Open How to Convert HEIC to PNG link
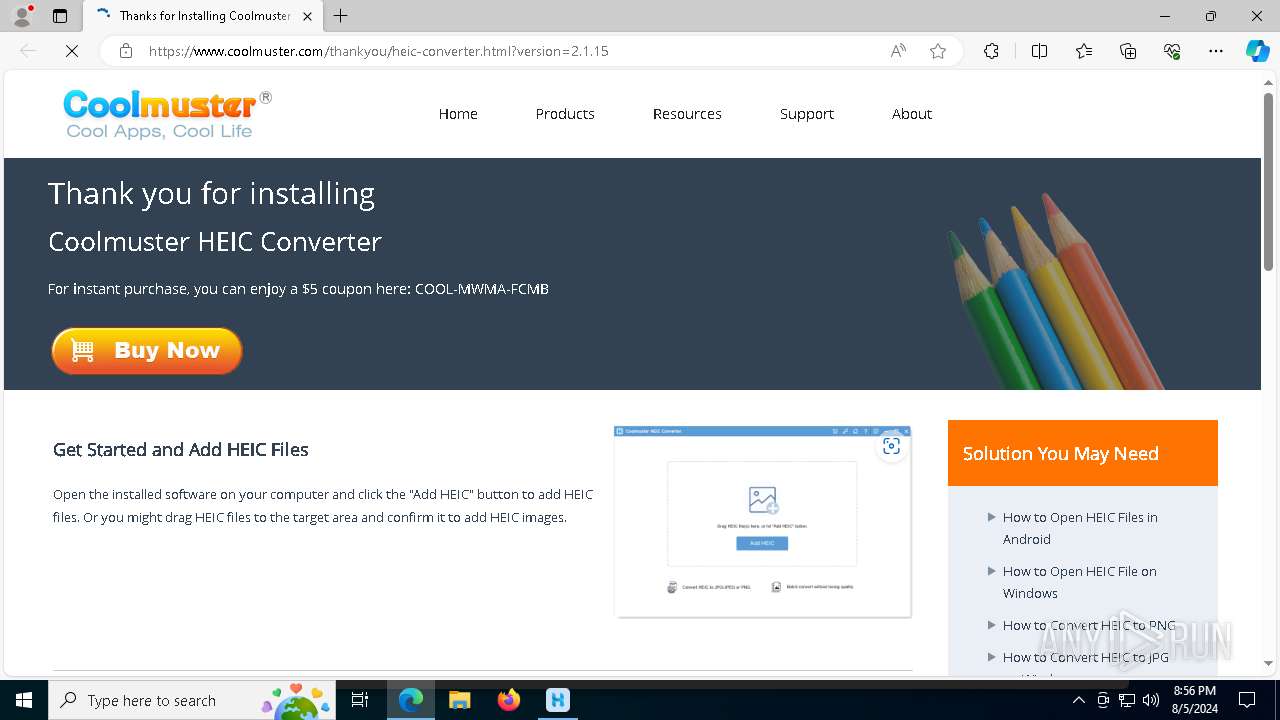 click(1089, 625)
